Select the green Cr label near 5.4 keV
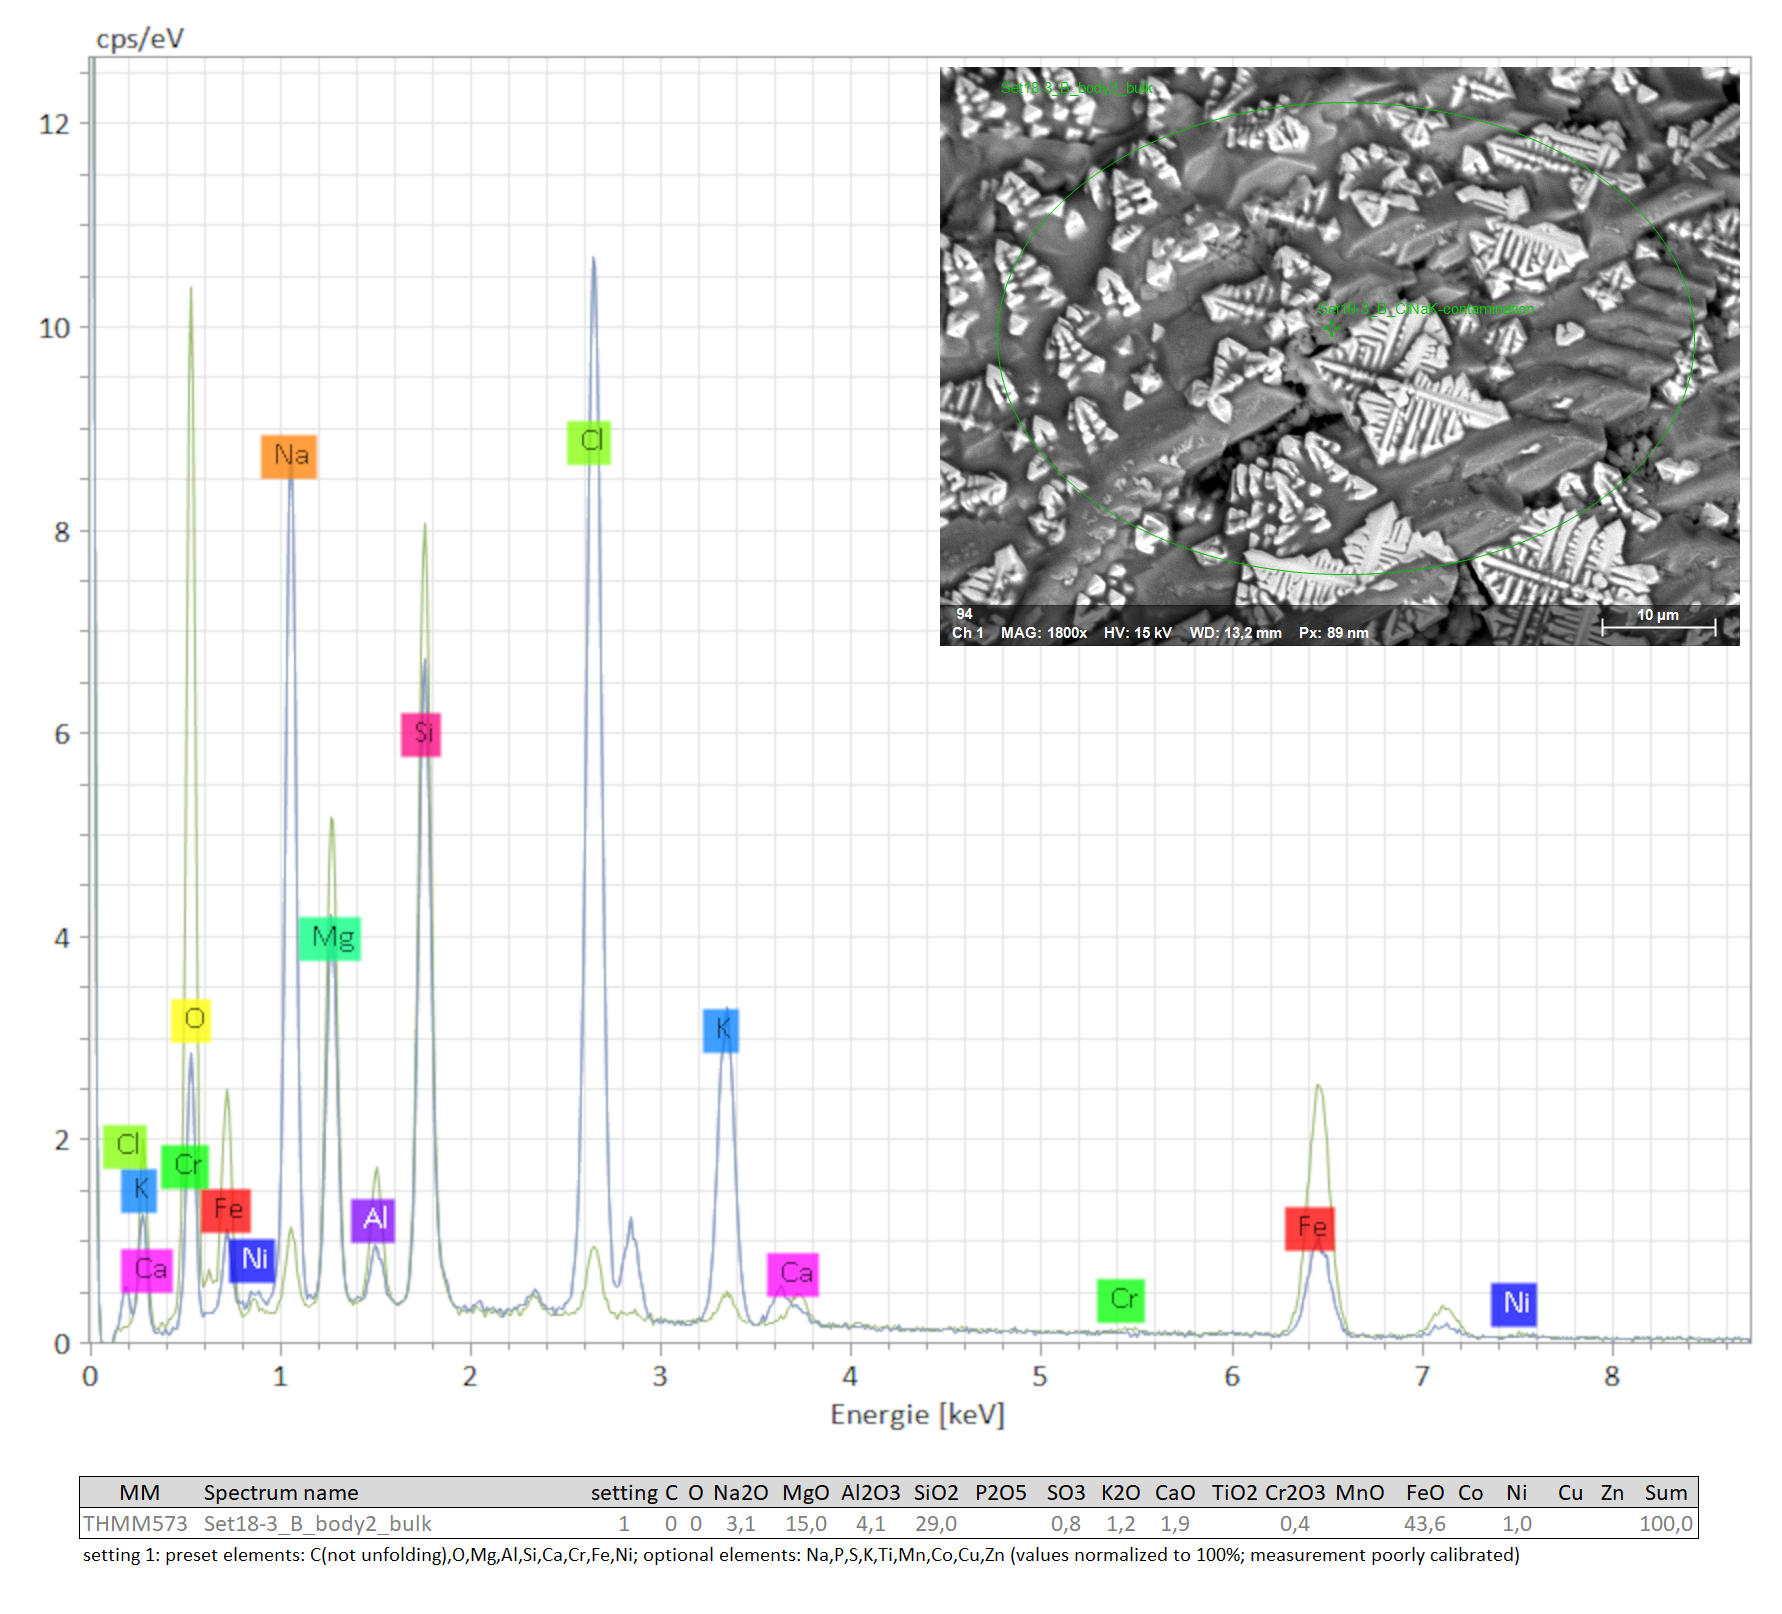The height and width of the screenshot is (1614, 1782). tap(1121, 1300)
